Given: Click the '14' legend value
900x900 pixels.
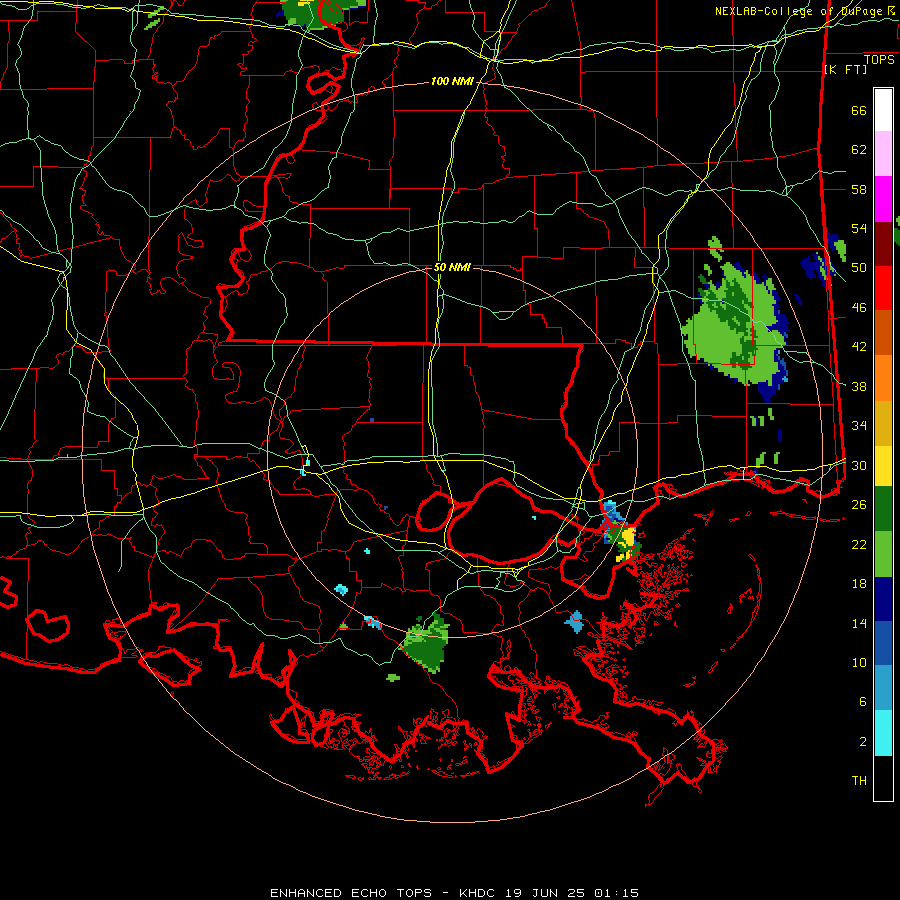Looking at the screenshot, I should [x=859, y=623].
